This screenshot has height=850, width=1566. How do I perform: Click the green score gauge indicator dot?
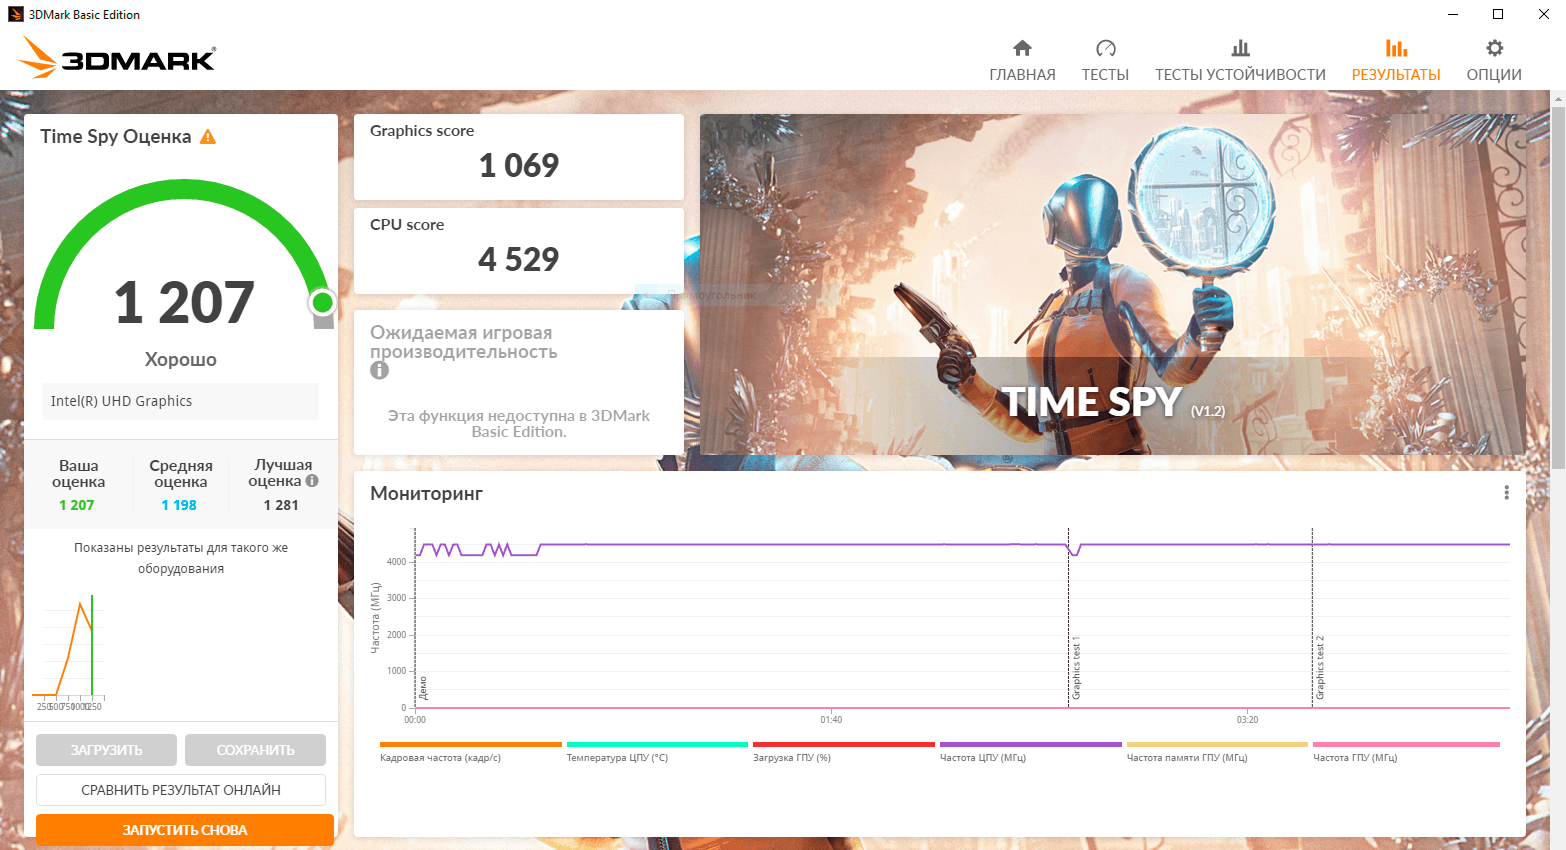pos(322,302)
